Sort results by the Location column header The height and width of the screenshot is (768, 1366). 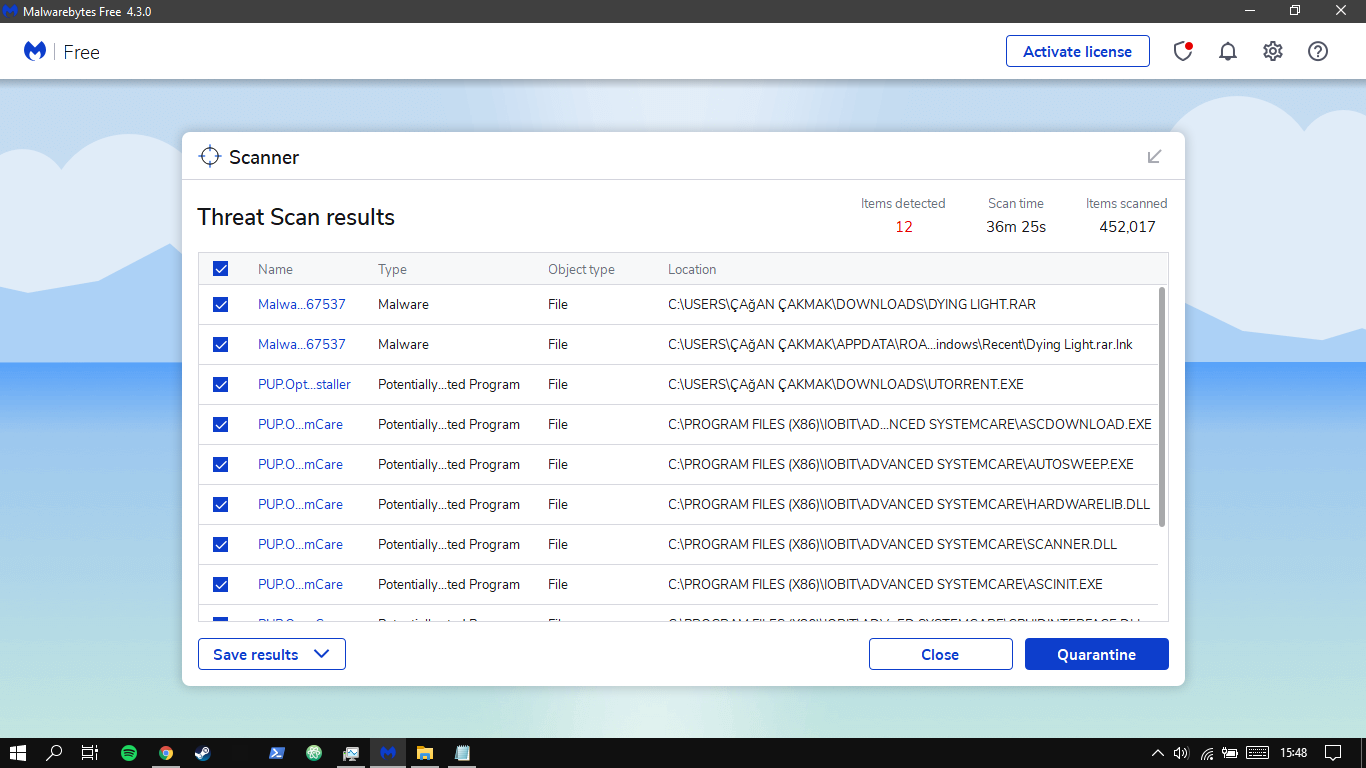[692, 269]
